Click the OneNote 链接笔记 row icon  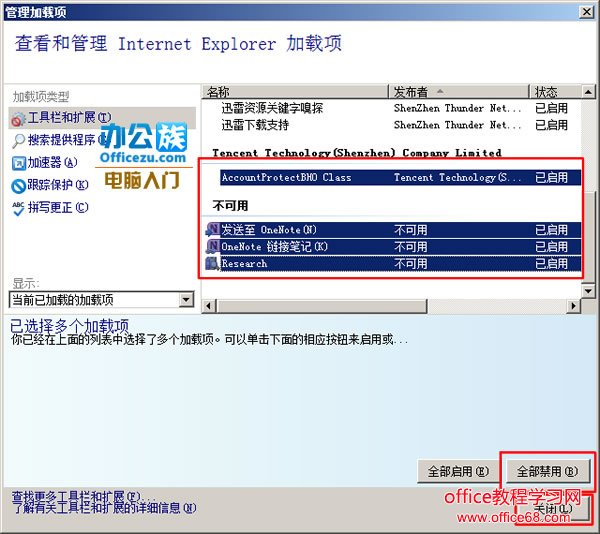click(x=212, y=247)
